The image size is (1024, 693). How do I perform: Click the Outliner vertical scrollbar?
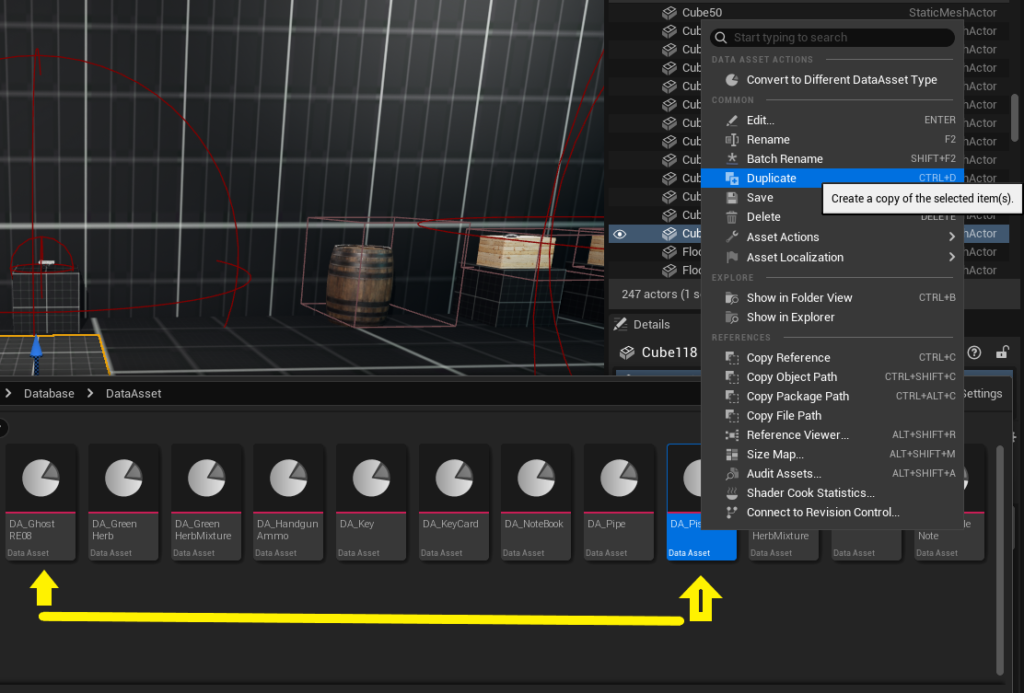1015,120
